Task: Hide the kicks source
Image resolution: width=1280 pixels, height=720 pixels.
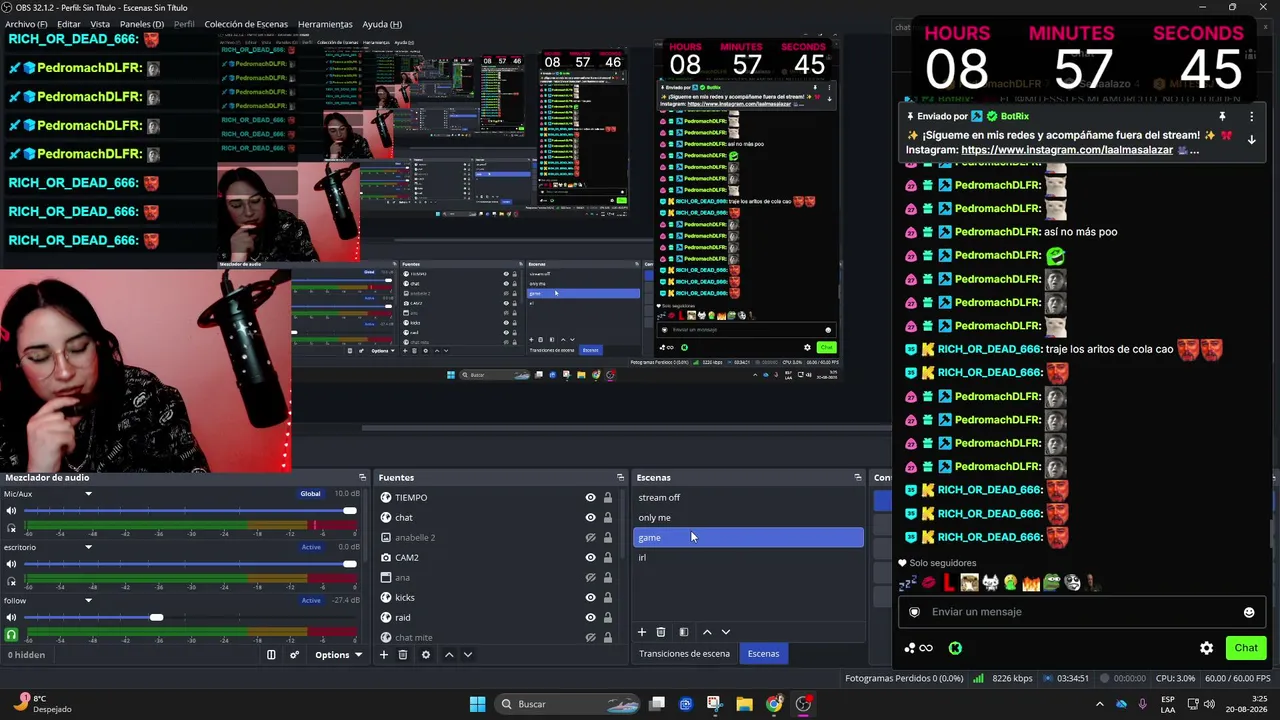Action: [x=590, y=598]
